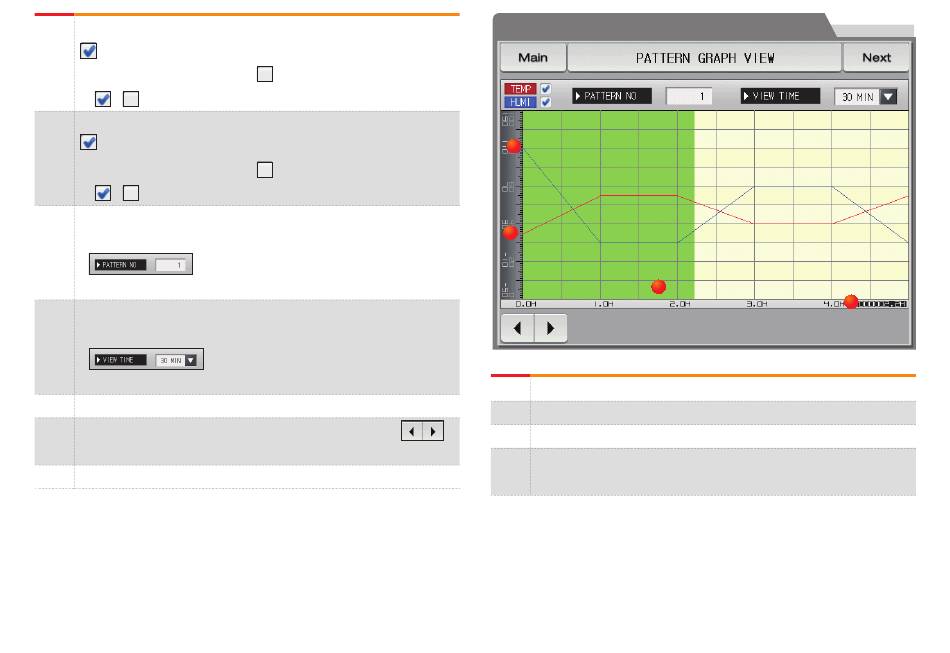The width and height of the screenshot is (950, 653).
Task: Open the 30 MIN view time dropdown arrow on the graph screen
Action: [889, 97]
